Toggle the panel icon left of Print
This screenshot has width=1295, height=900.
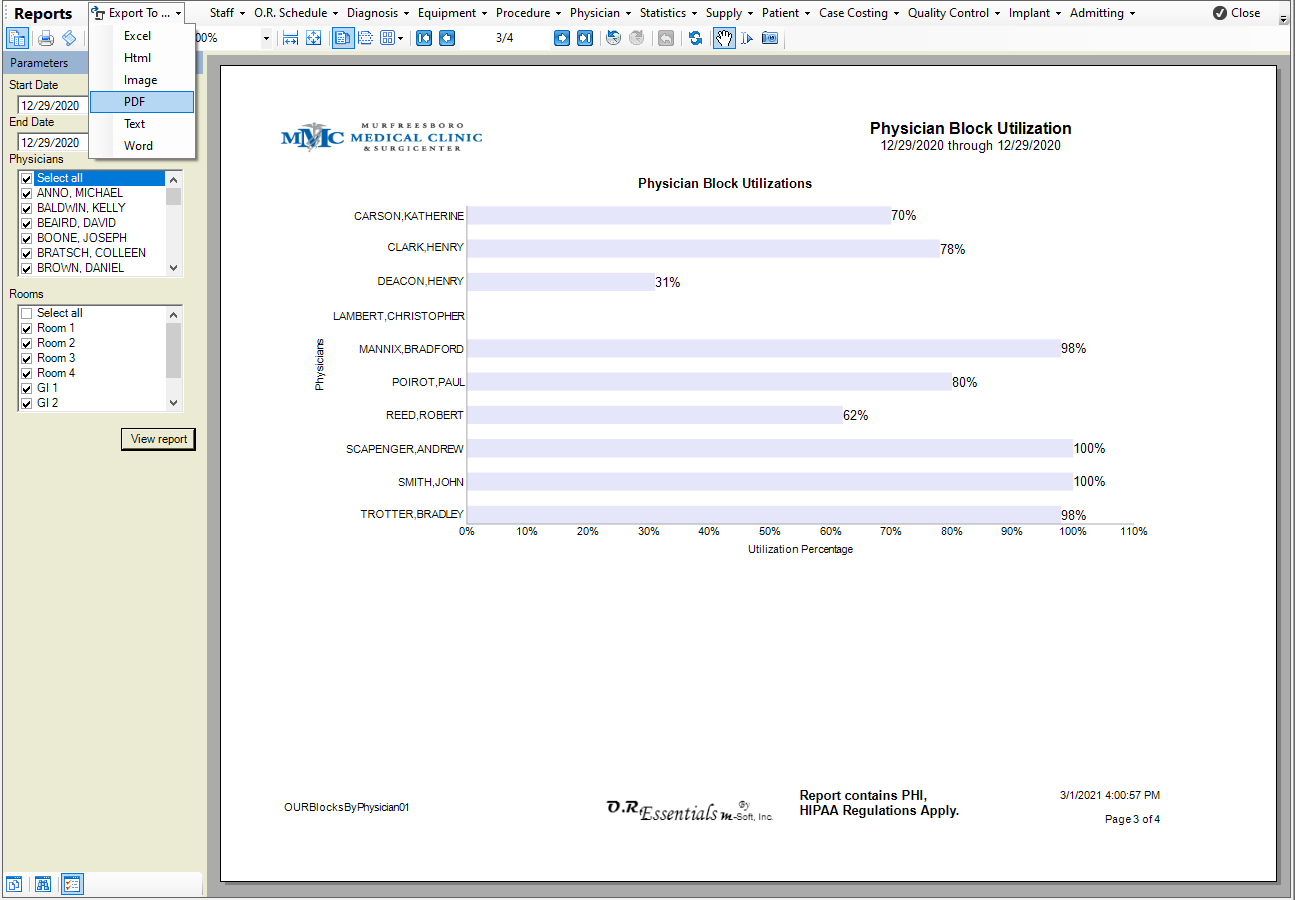pos(18,38)
